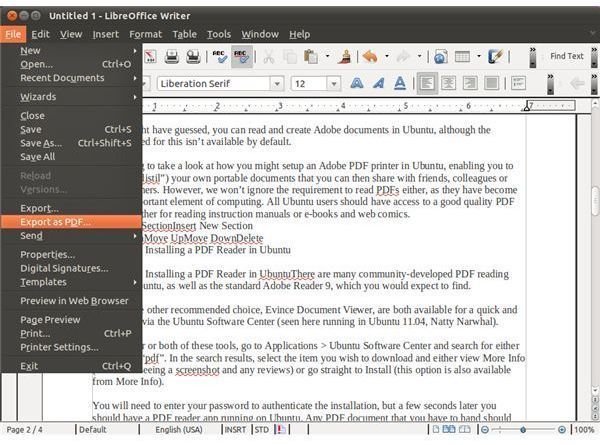This screenshot has height=445, width=600.
Task: Open the Format menu
Action: [x=145, y=34]
